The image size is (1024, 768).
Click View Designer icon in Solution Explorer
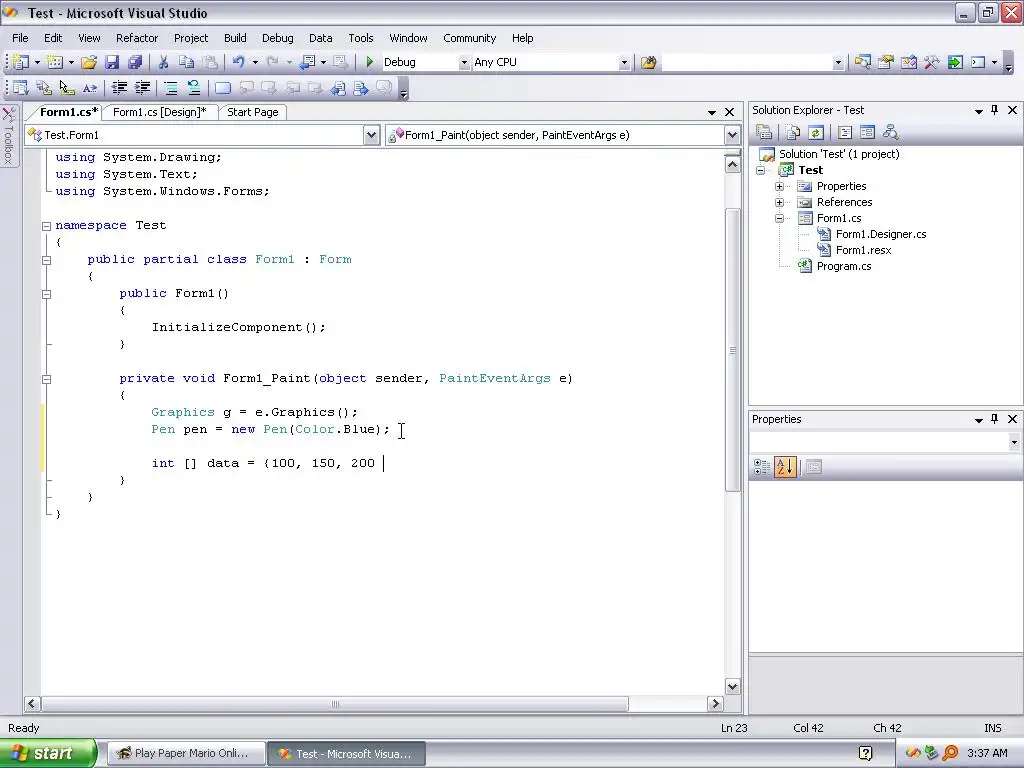tap(867, 133)
